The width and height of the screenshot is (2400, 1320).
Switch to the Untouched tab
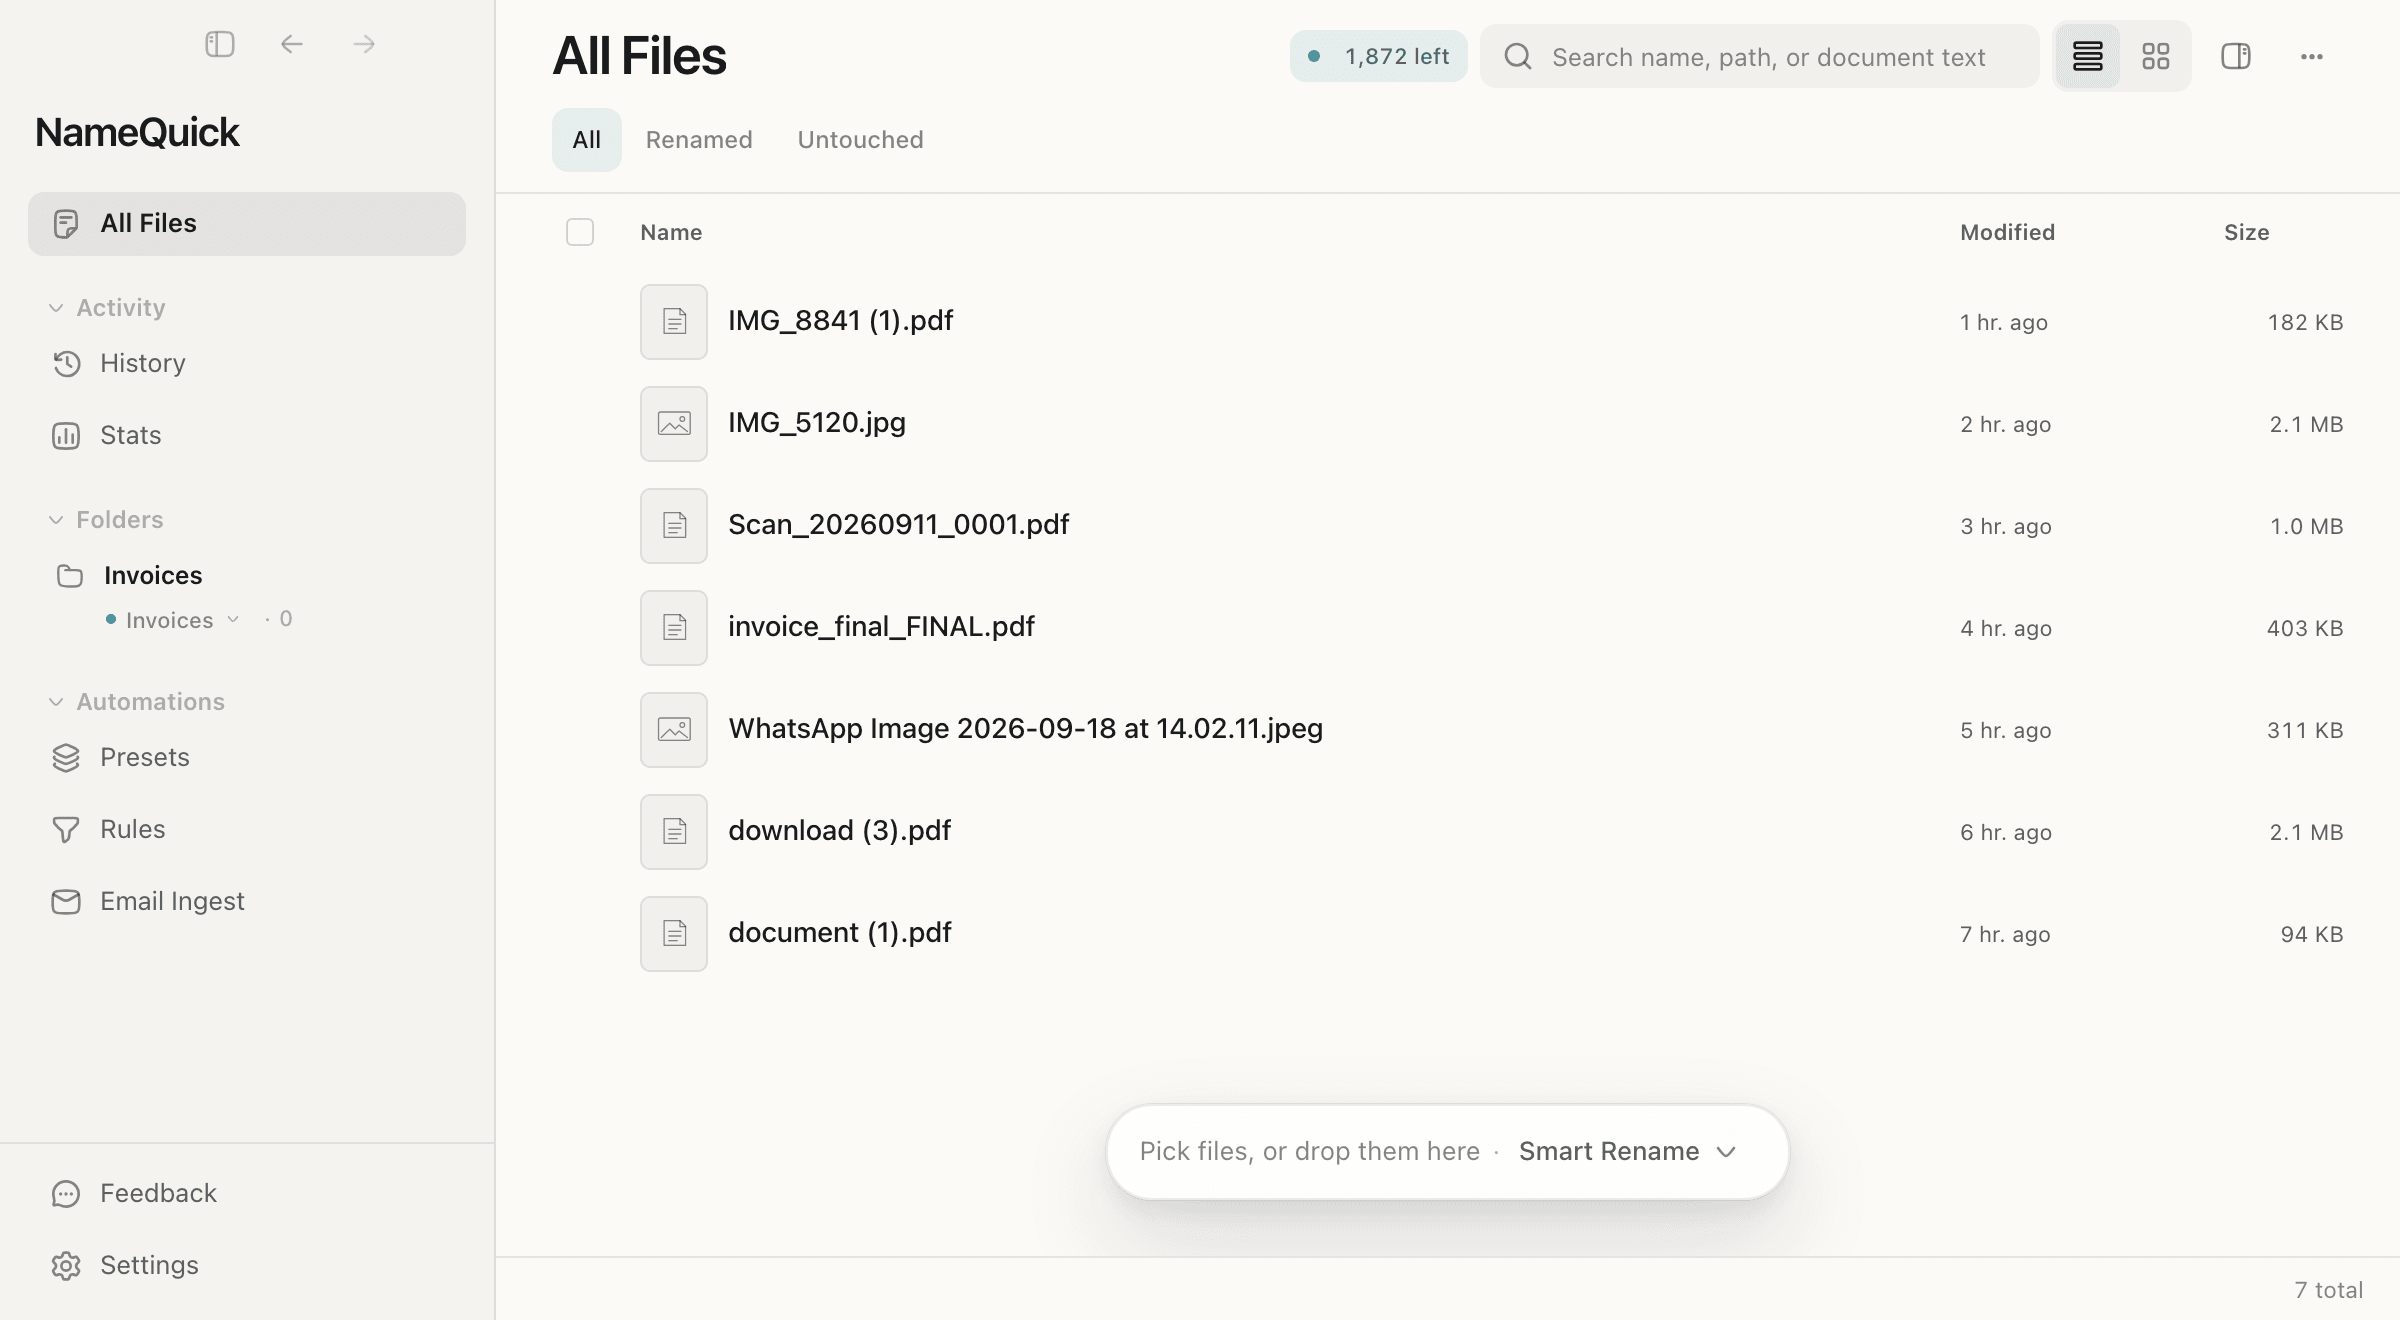tap(861, 140)
